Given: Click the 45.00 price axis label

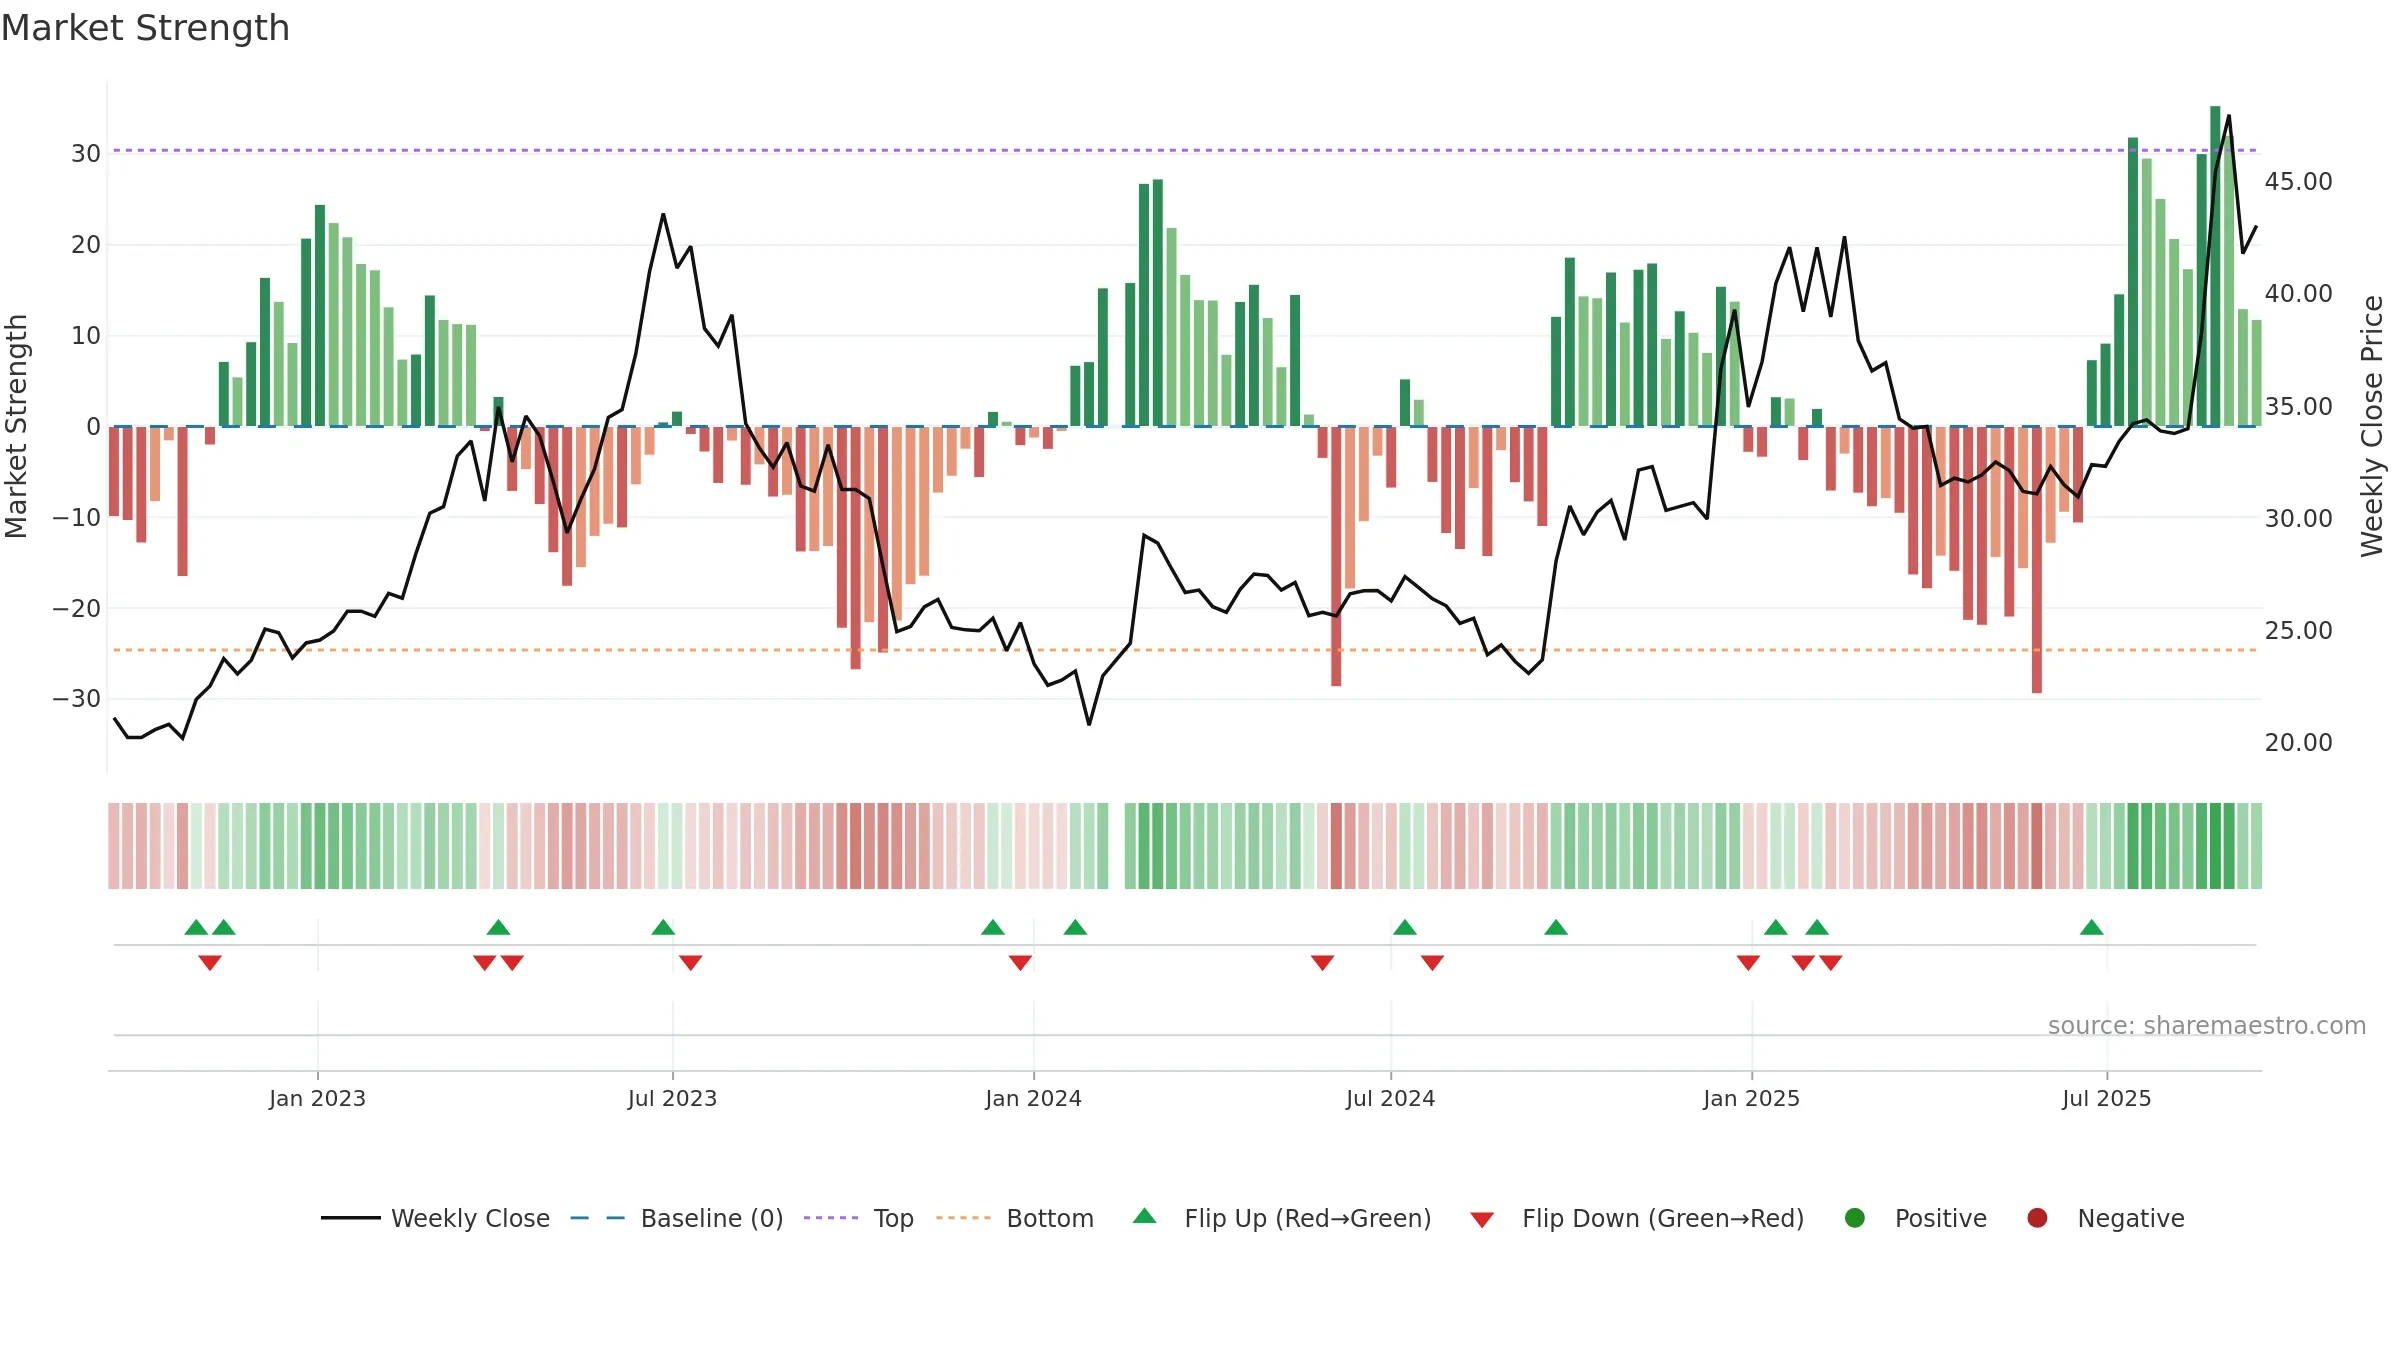Looking at the screenshot, I should coord(2298,182).
